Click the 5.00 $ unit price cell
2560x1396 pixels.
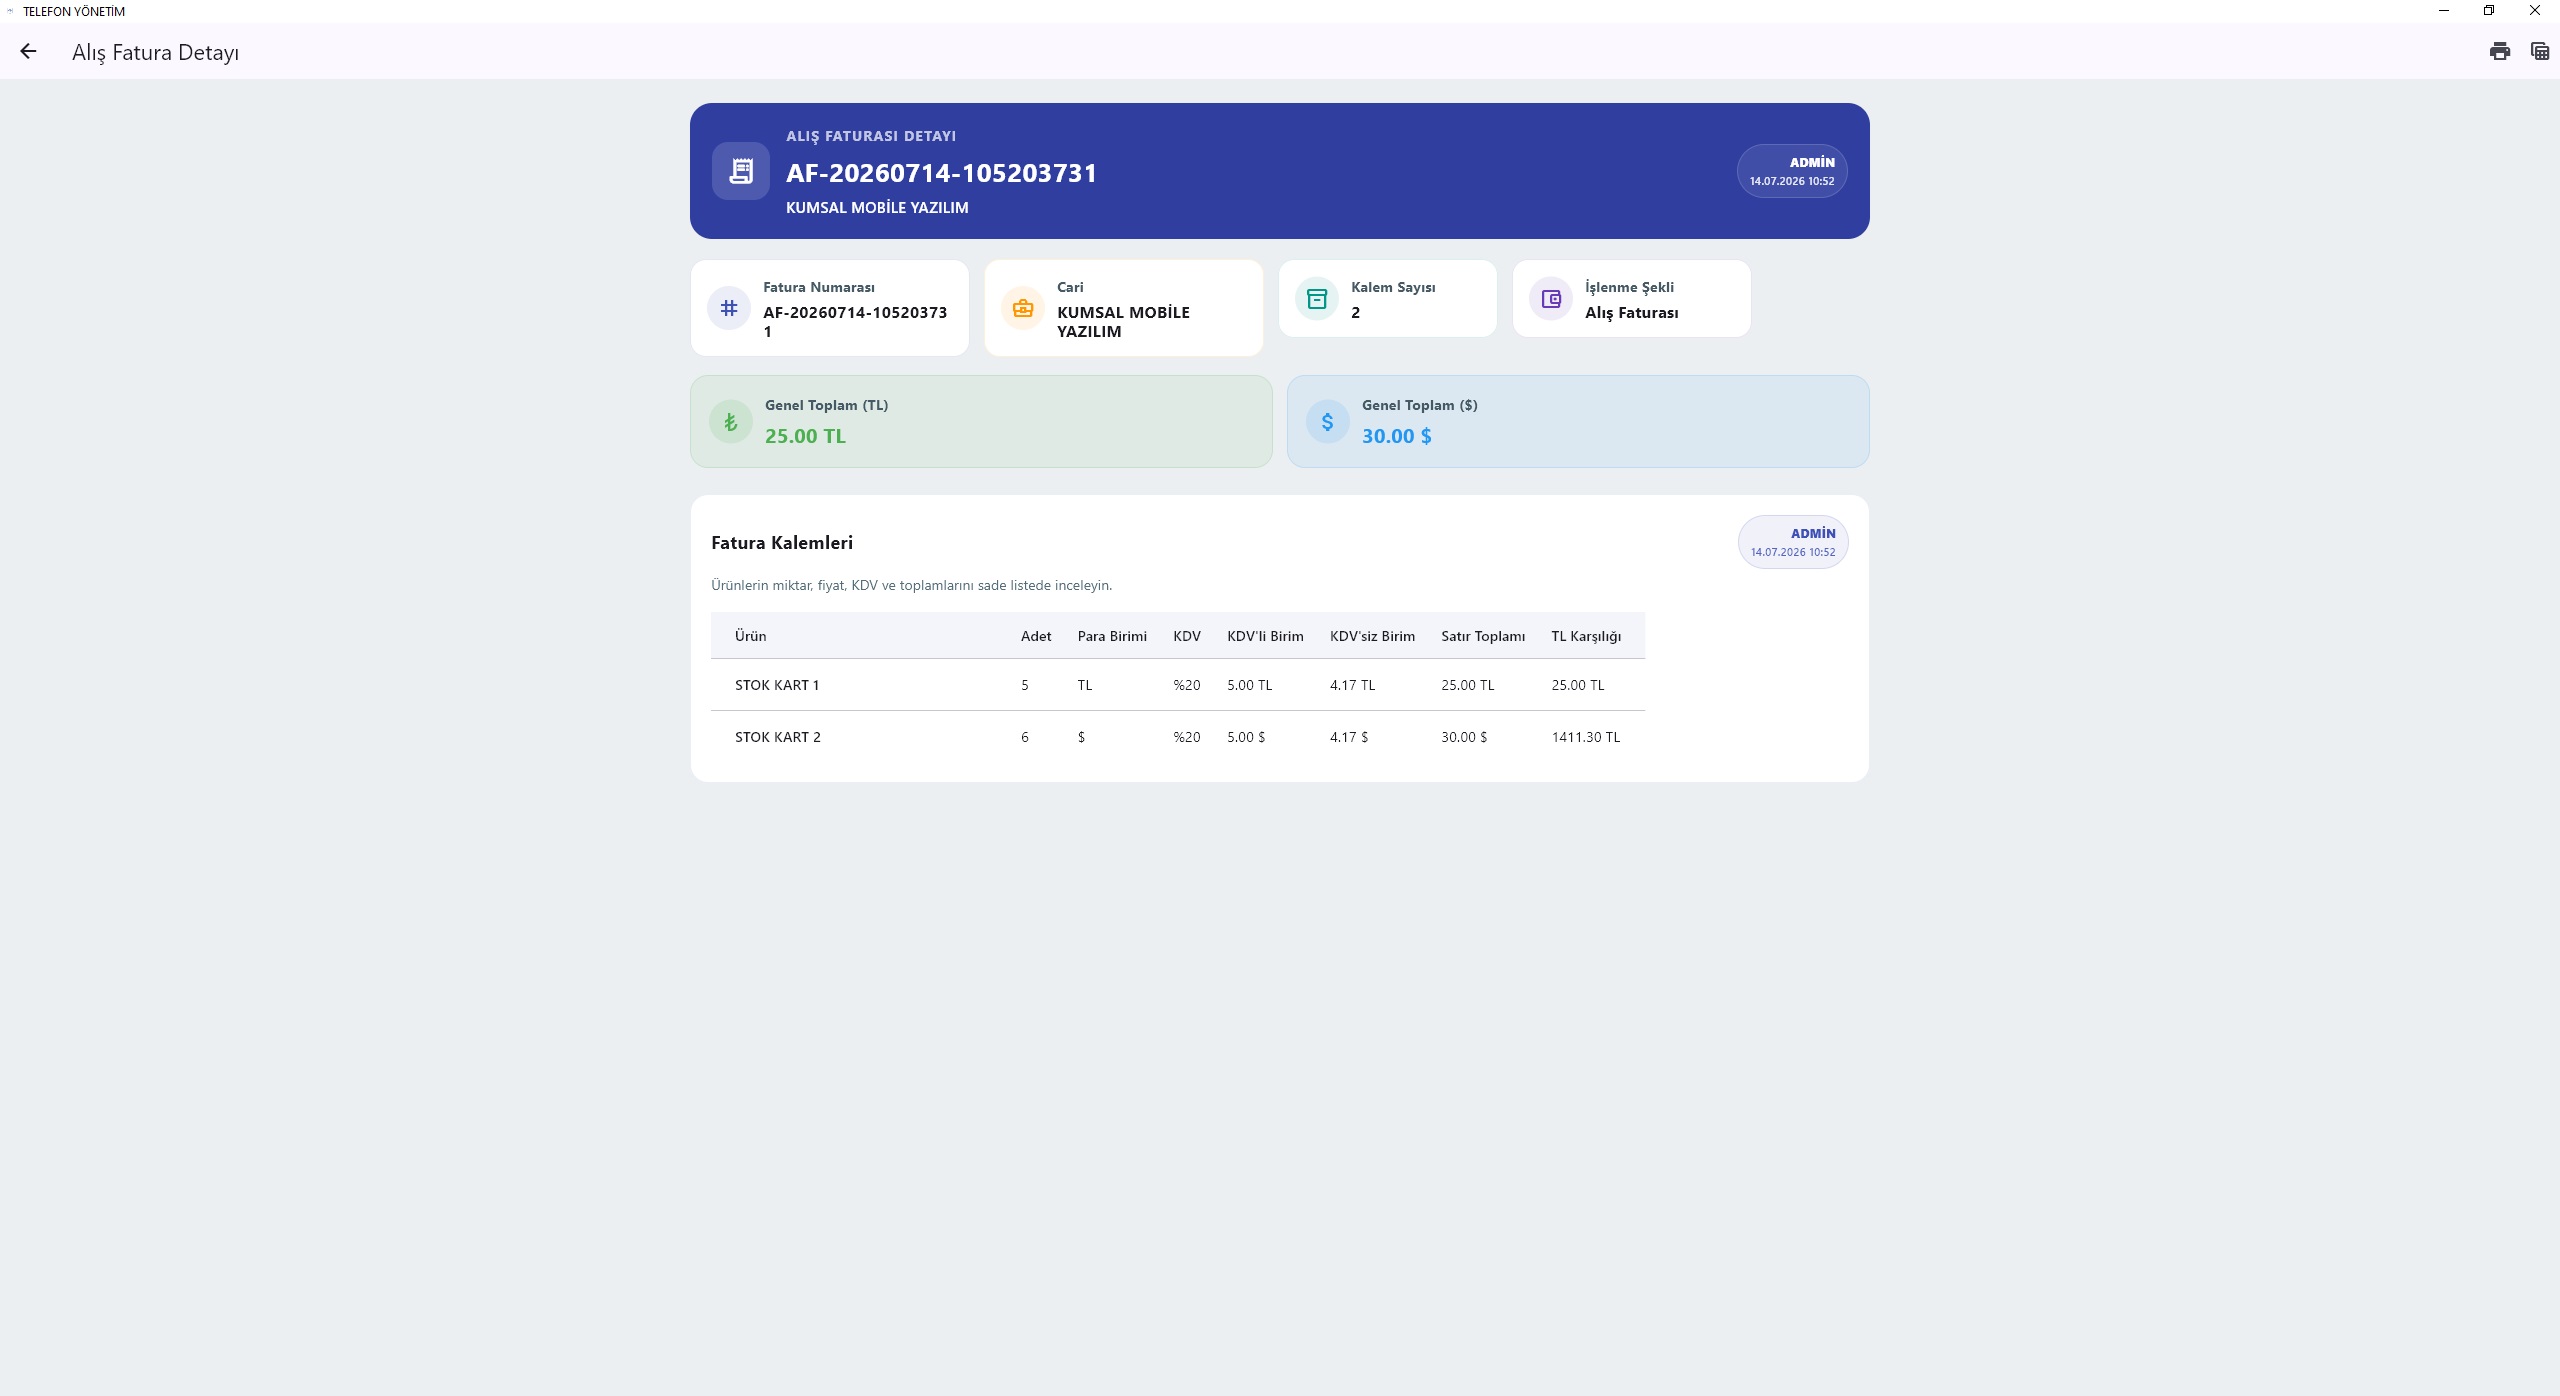[x=1246, y=737]
